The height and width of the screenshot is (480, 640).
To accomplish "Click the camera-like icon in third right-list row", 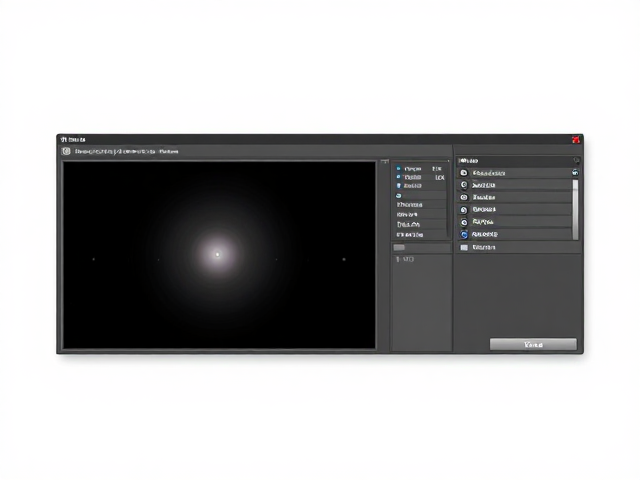I will click(464, 198).
